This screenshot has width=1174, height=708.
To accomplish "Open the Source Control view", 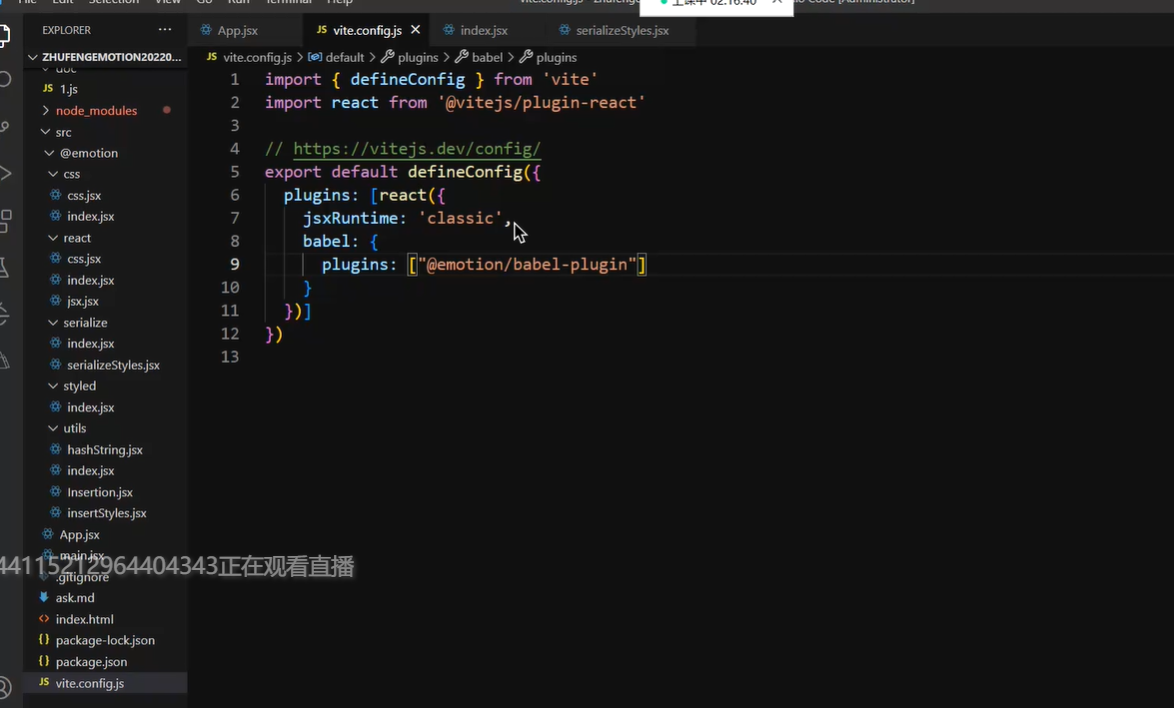I will tap(5, 127).
